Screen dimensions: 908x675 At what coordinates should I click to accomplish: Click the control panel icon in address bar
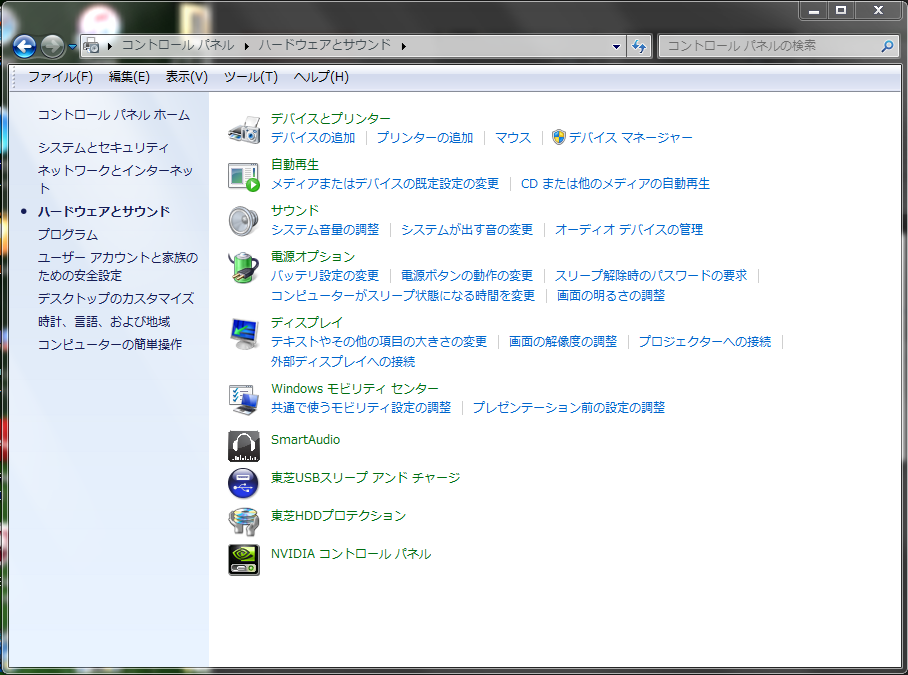[x=91, y=45]
